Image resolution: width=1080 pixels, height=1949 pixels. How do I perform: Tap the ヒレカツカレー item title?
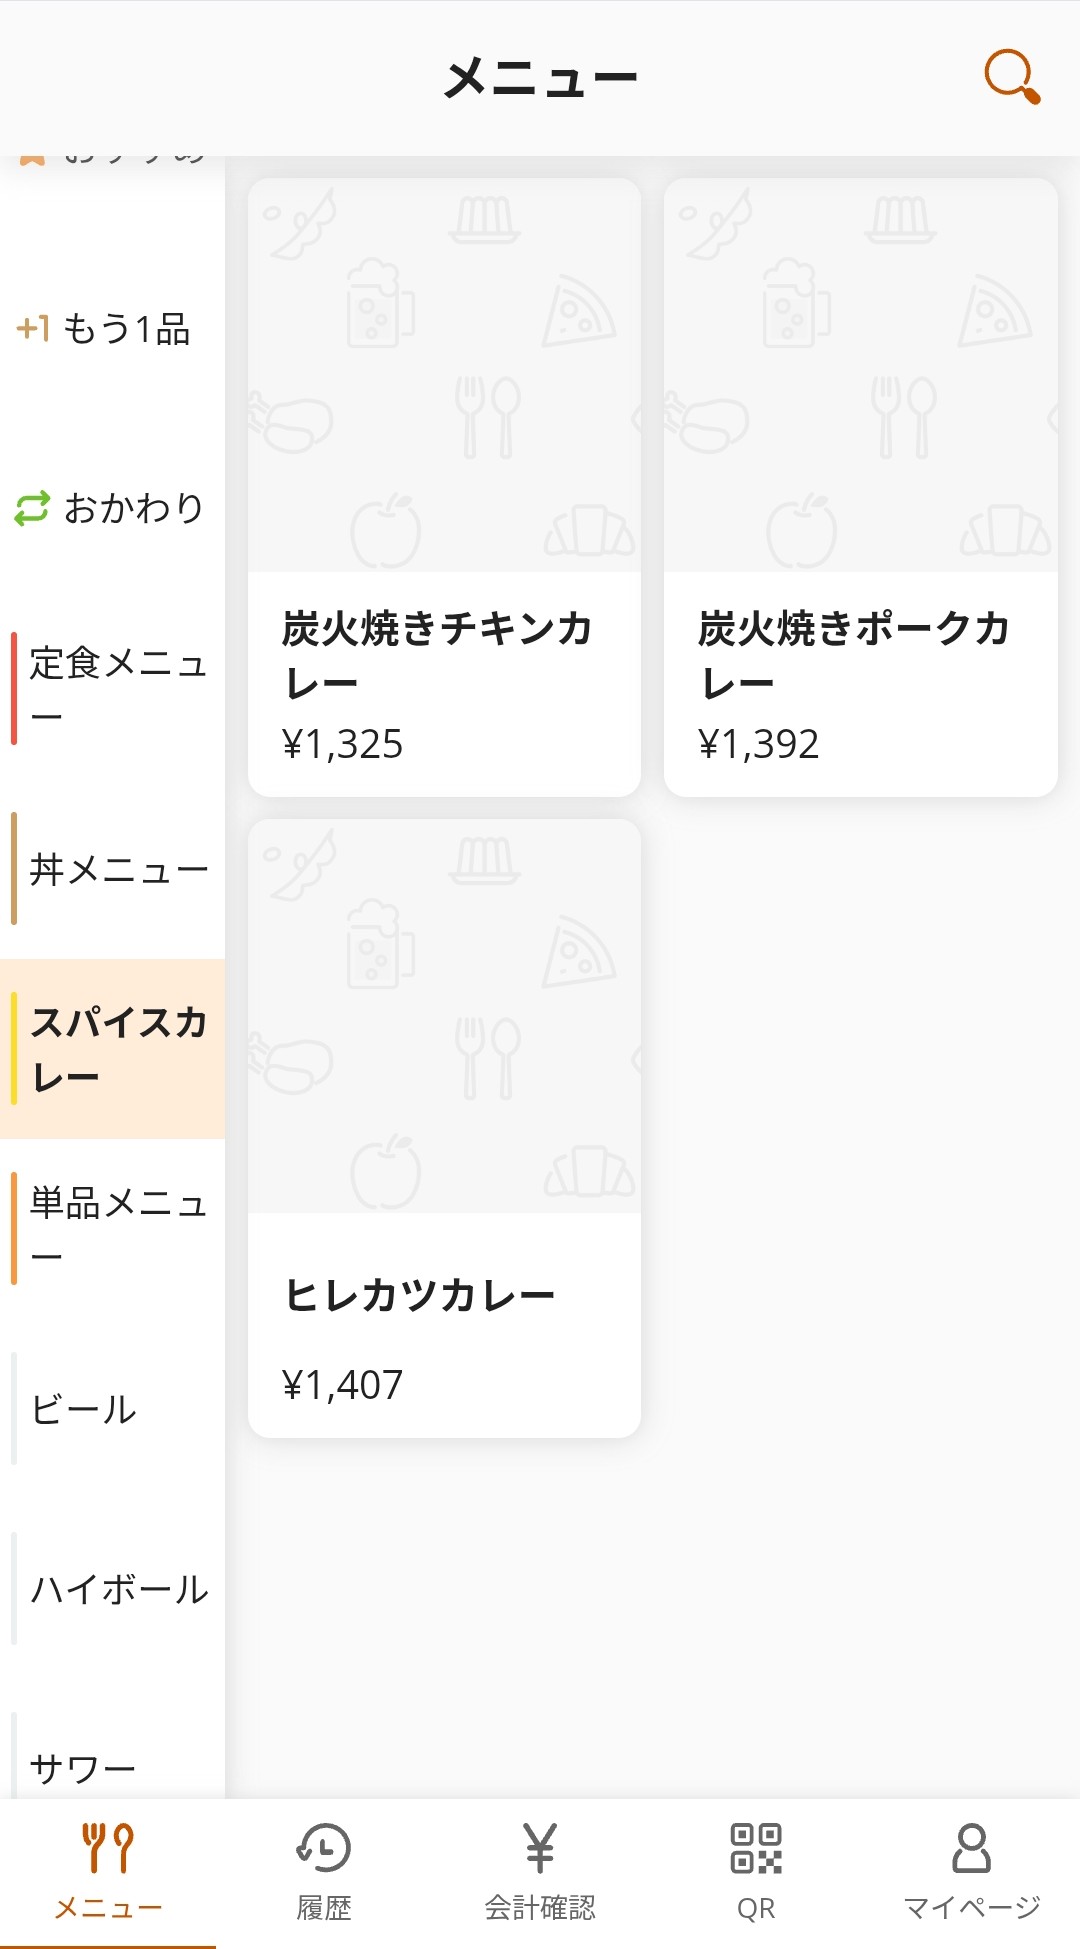(x=419, y=1295)
